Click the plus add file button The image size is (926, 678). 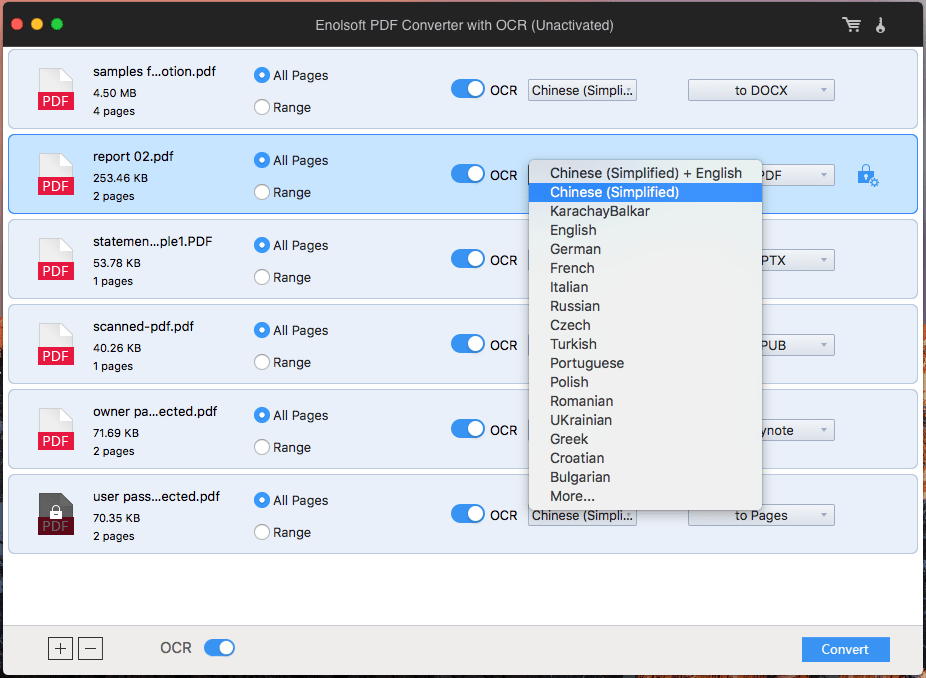[x=60, y=648]
